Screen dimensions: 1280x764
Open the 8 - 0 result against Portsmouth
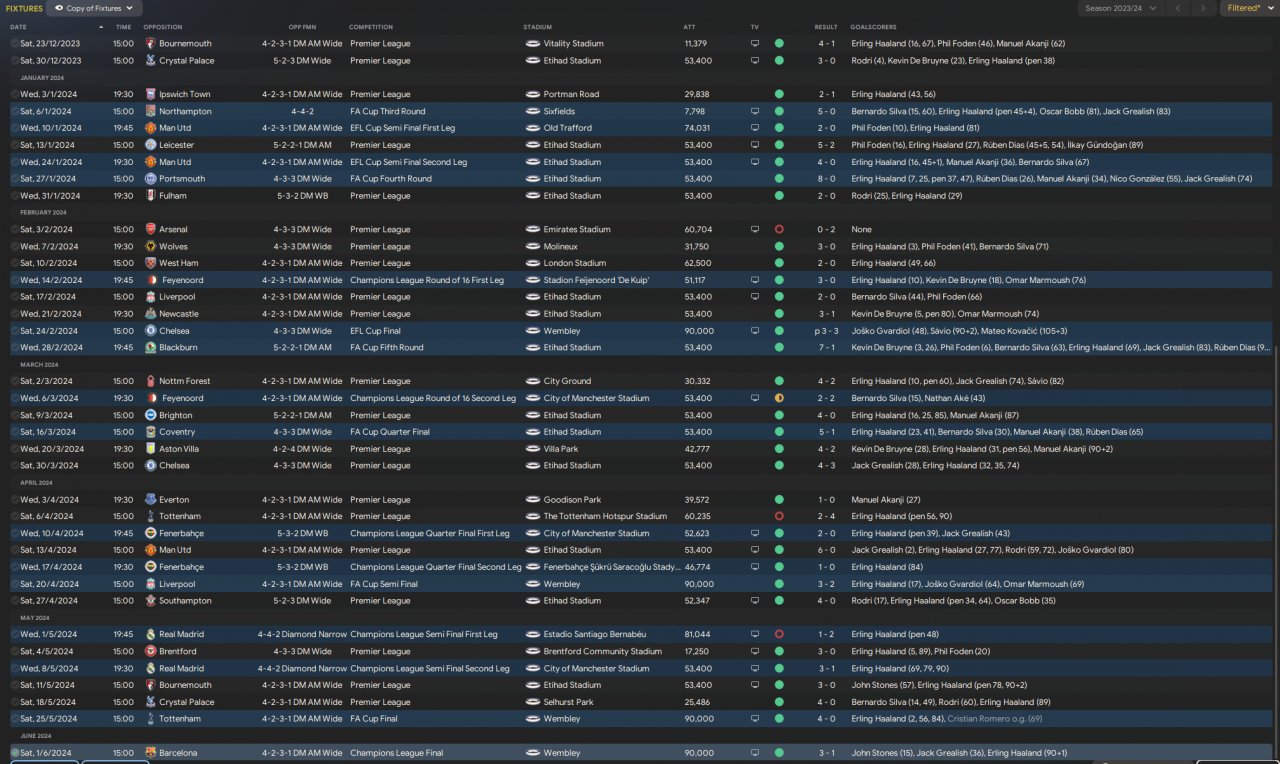pos(826,179)
